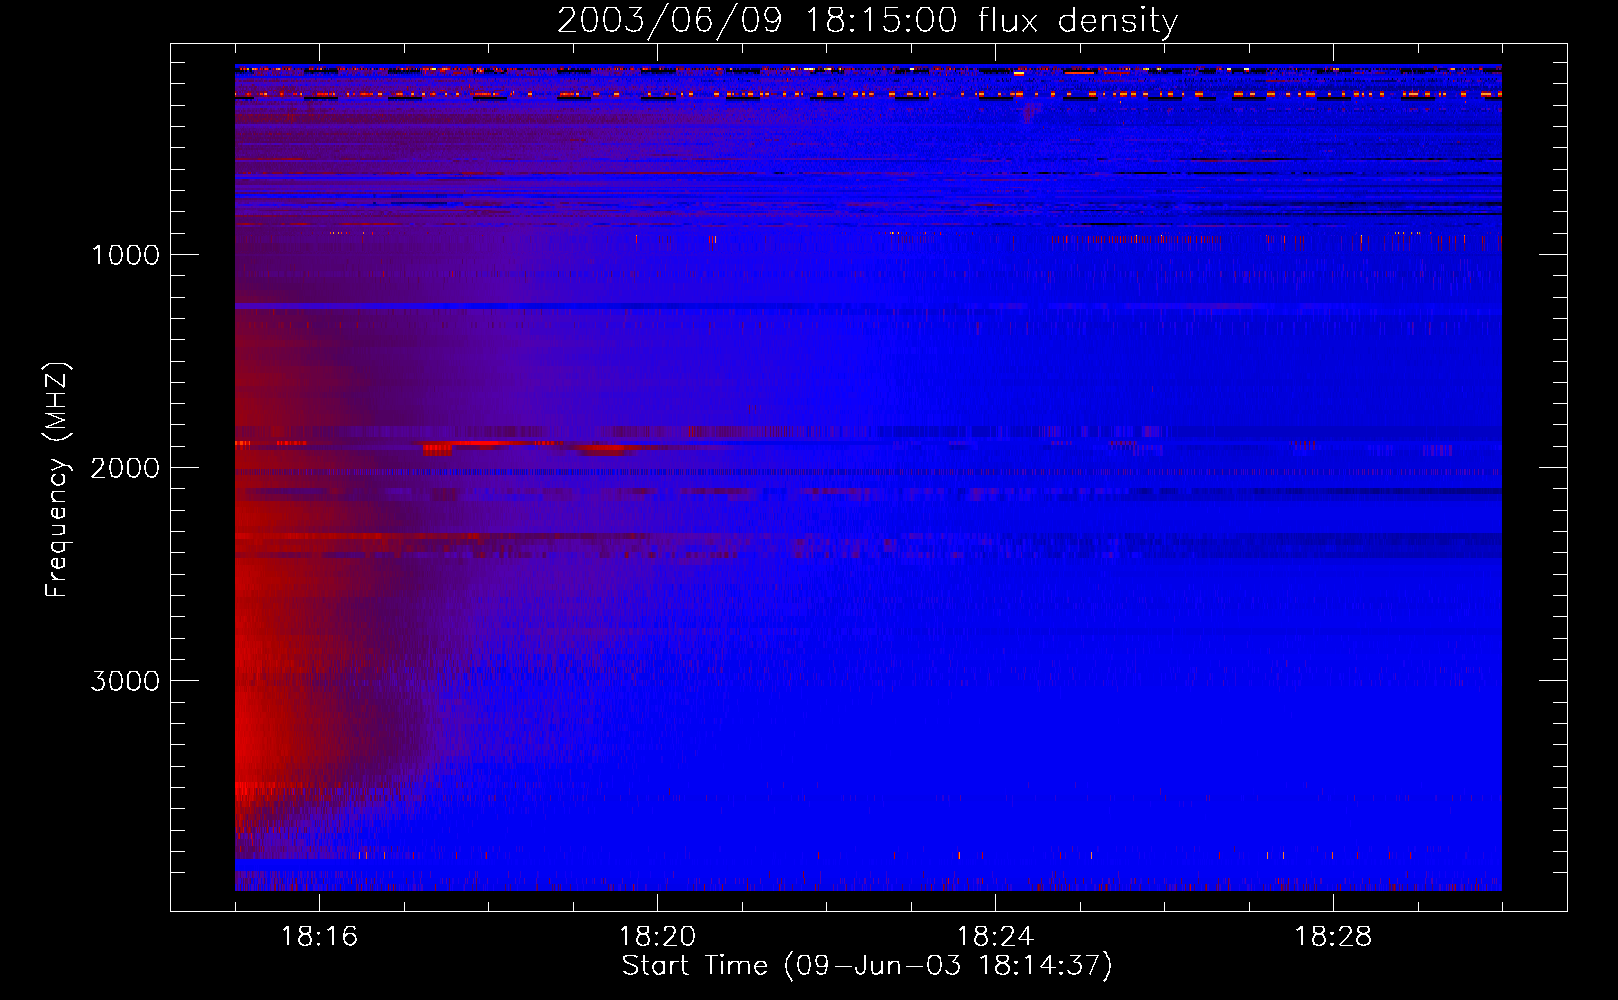Viewport: 1618px width, 1000px height.
Task: Click the 18:24 time tick label
Action: (x=995, y=937)
